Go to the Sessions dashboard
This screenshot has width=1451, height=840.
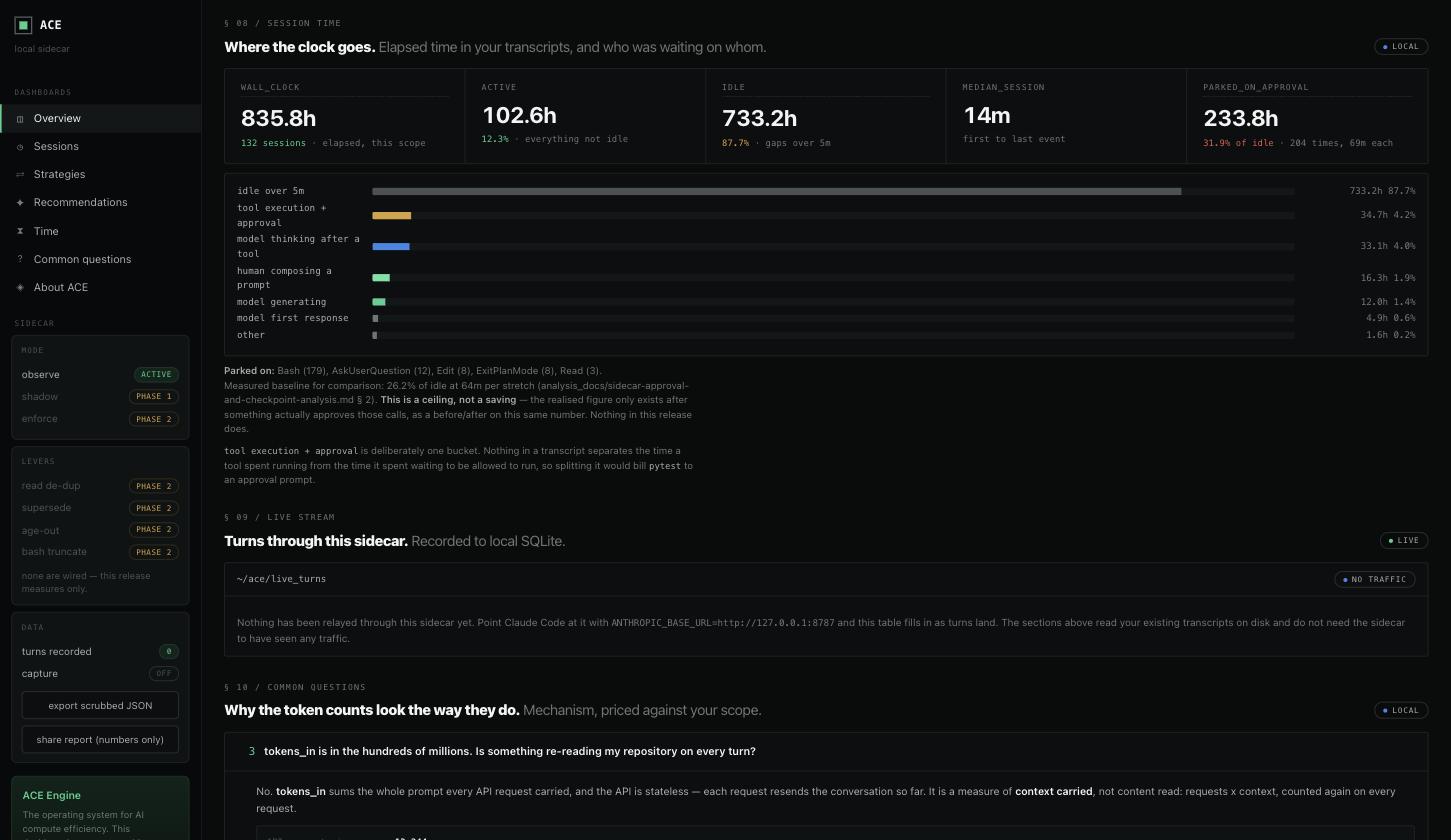pyautogui.click(x=100, y=146)
